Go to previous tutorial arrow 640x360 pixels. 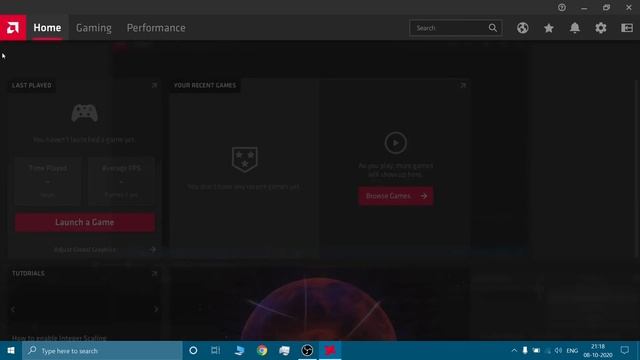pos(13,309)
